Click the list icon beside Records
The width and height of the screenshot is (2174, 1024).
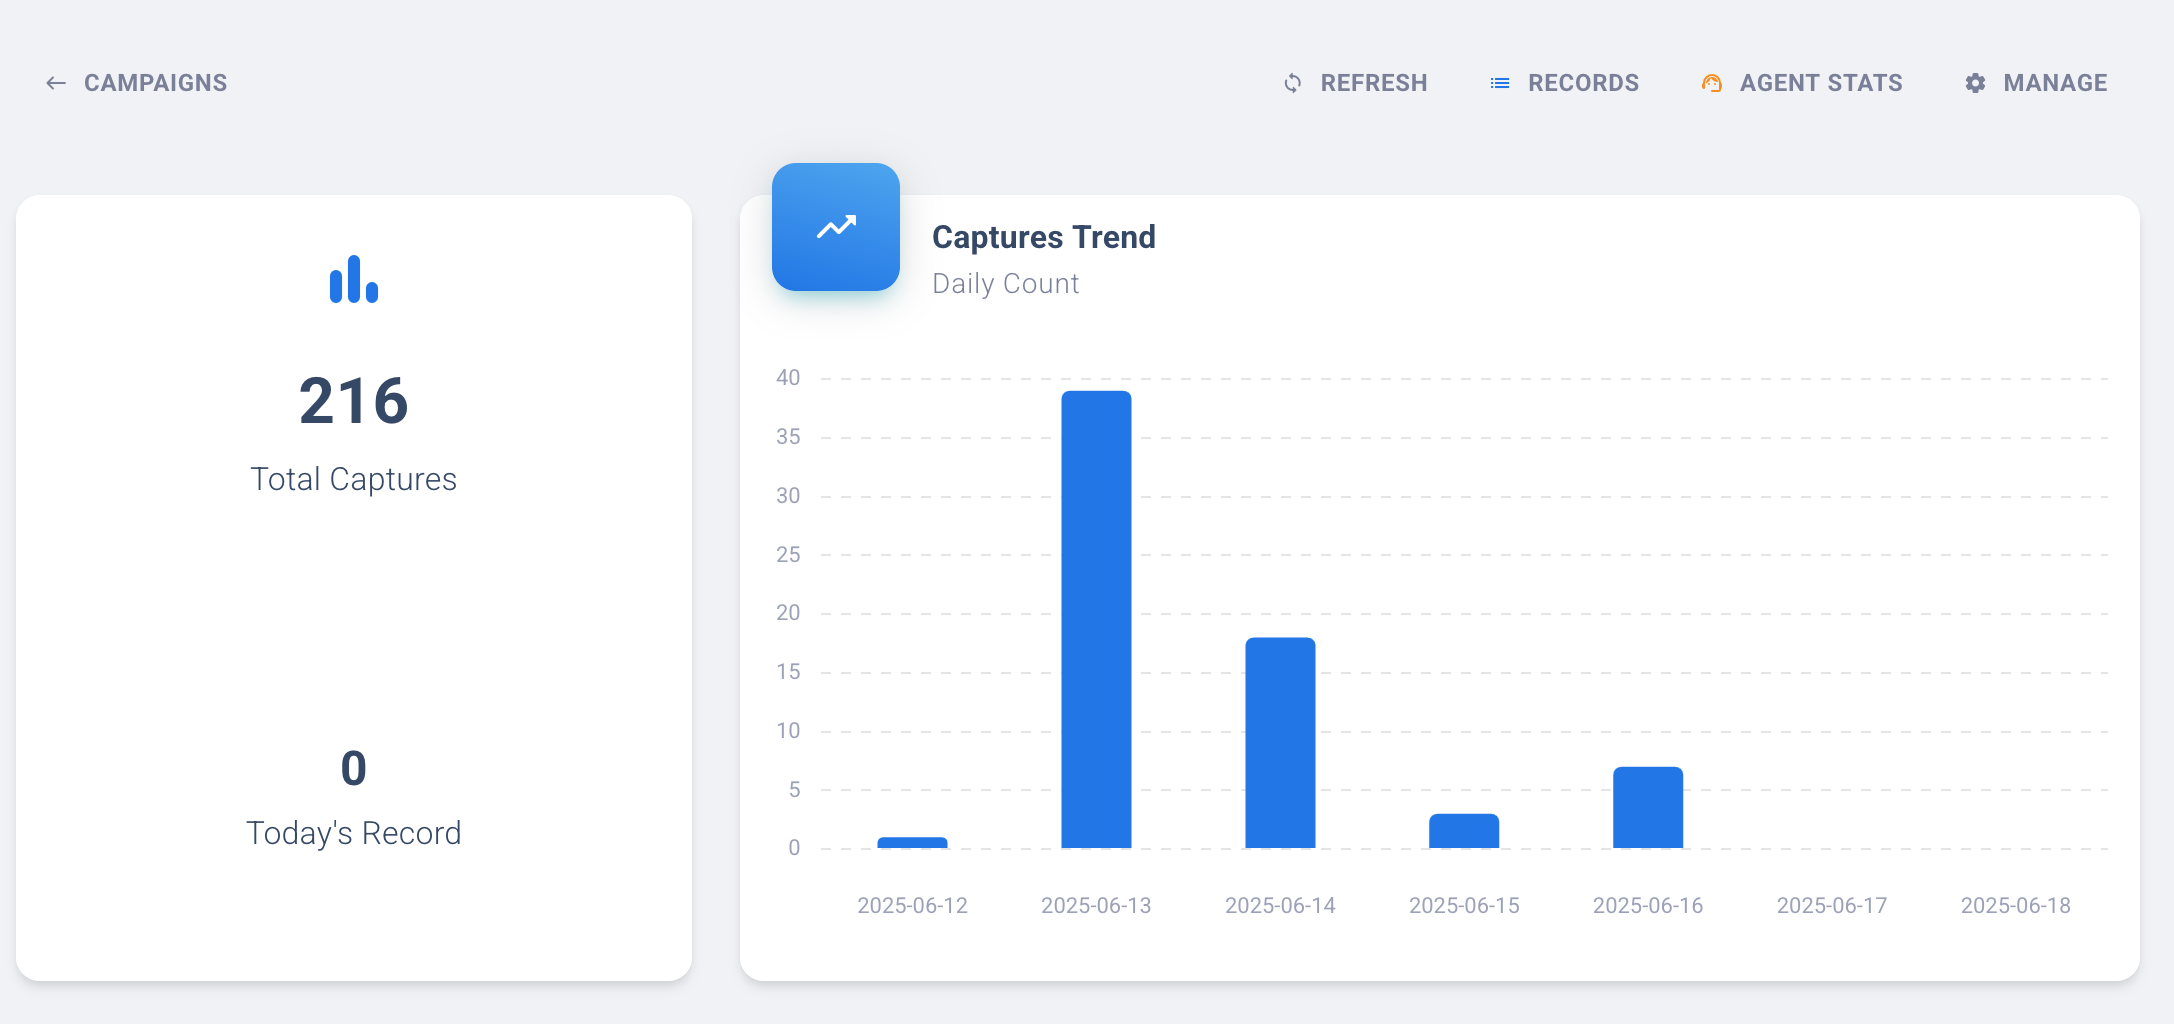1500,83
